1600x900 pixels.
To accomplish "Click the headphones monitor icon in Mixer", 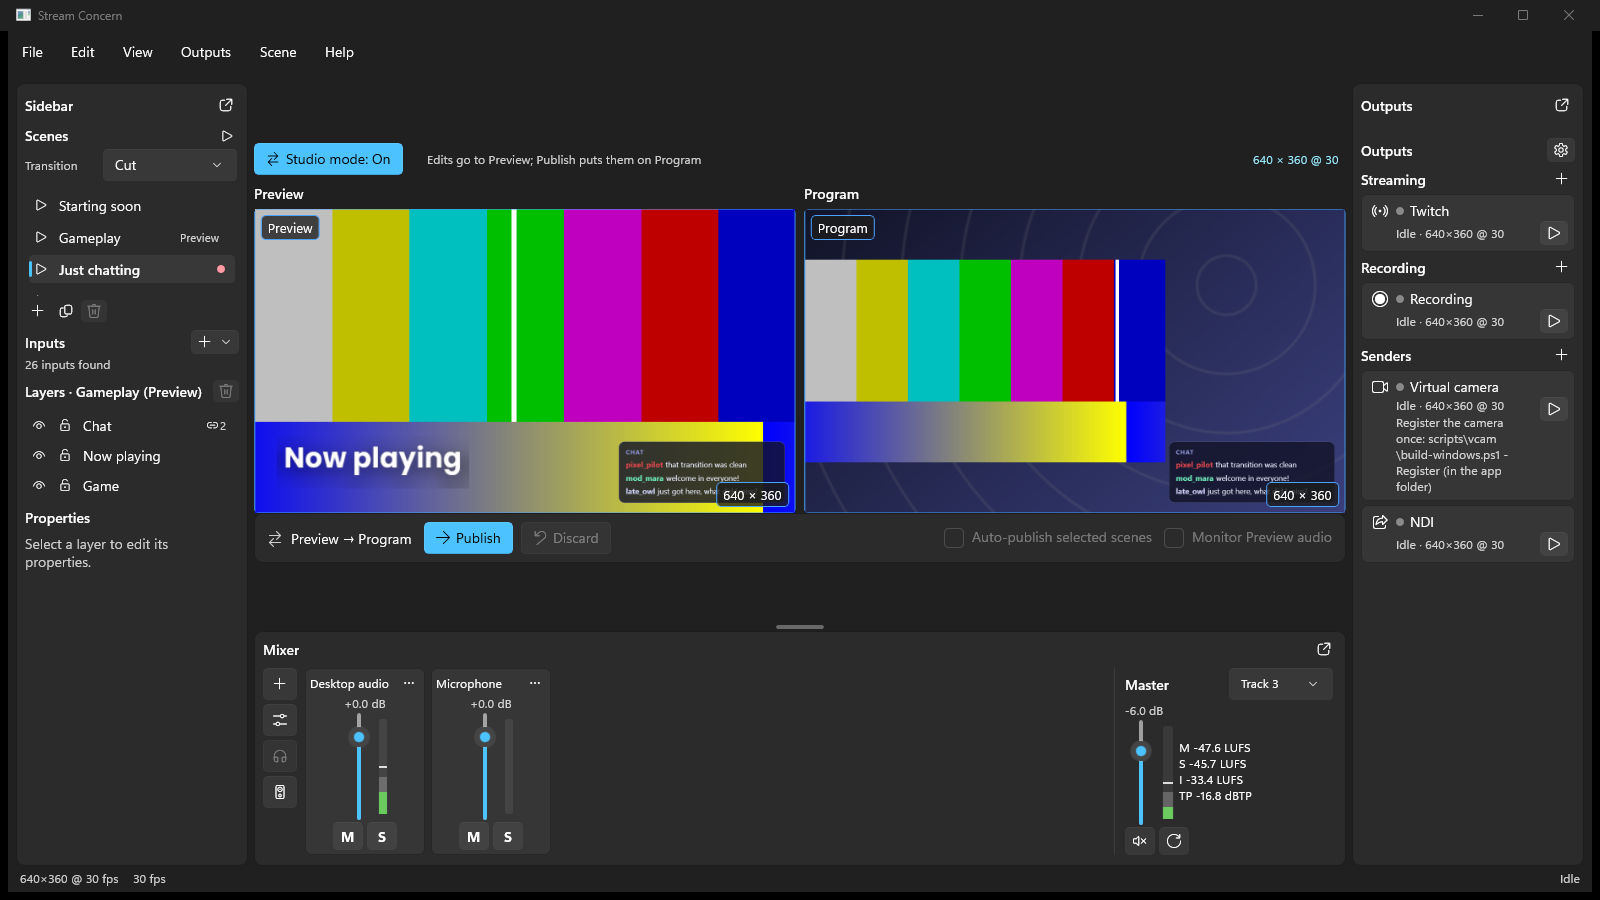I will [280, 756].
